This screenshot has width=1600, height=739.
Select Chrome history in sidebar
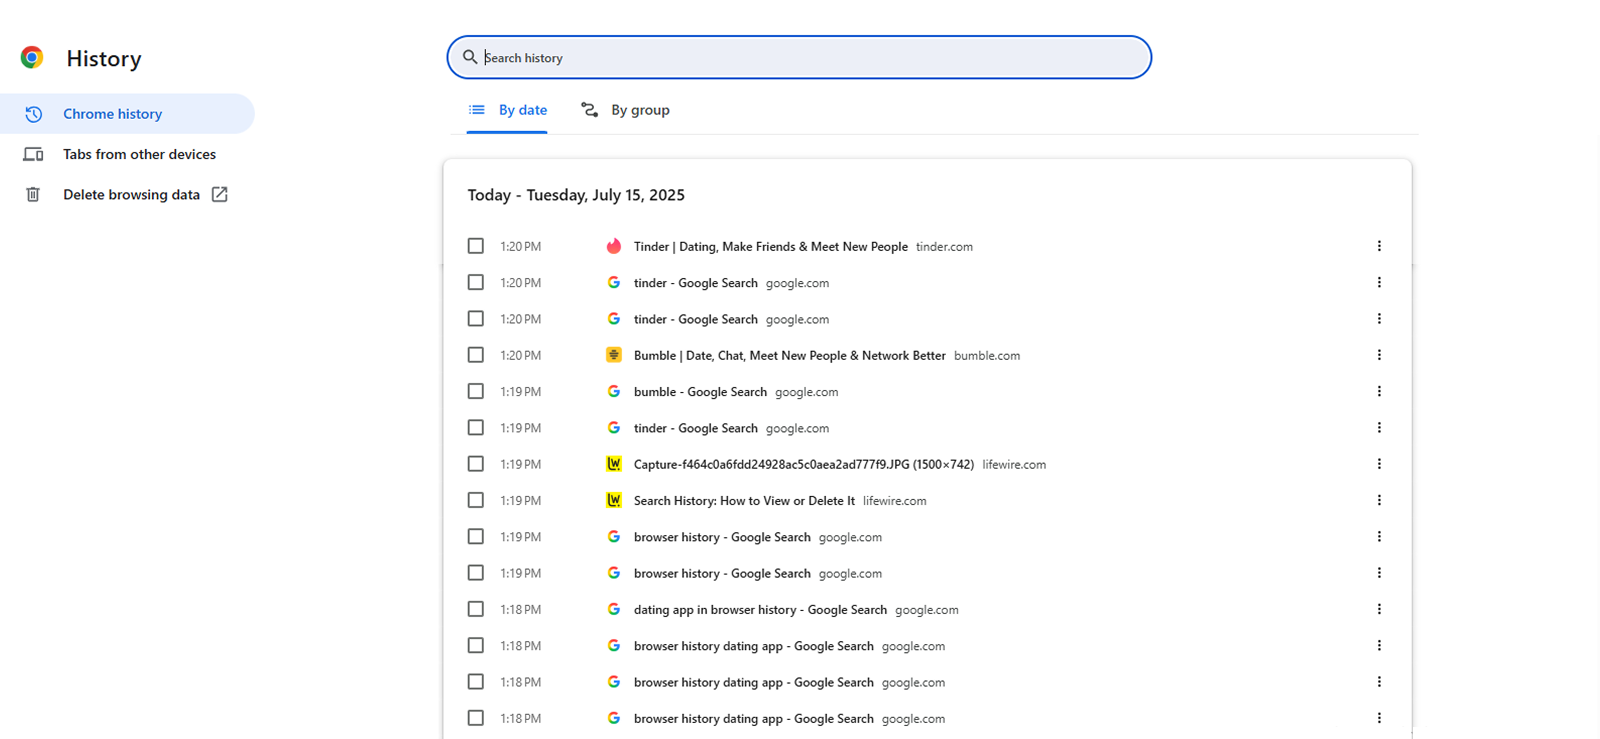click(127, 114)
